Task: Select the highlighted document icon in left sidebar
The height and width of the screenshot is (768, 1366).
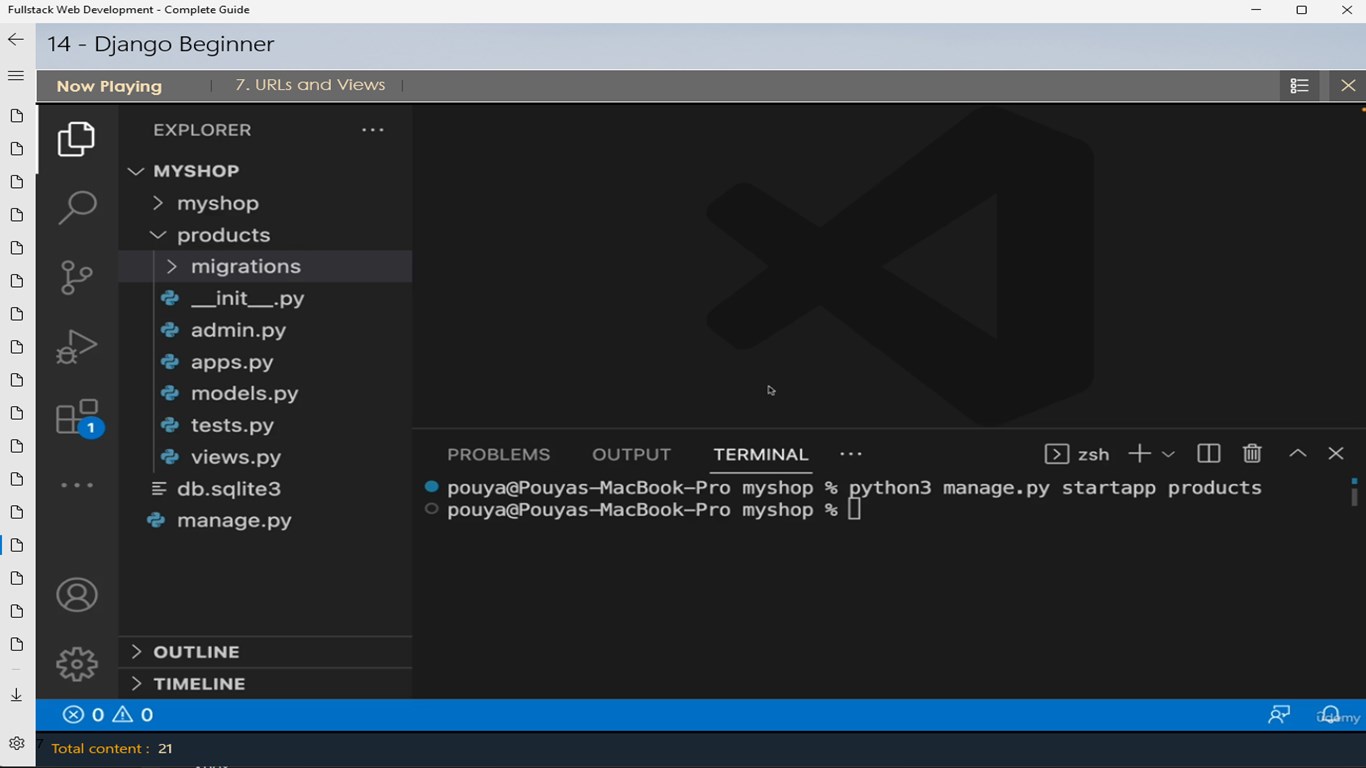Action: click(x=16, y=546)
